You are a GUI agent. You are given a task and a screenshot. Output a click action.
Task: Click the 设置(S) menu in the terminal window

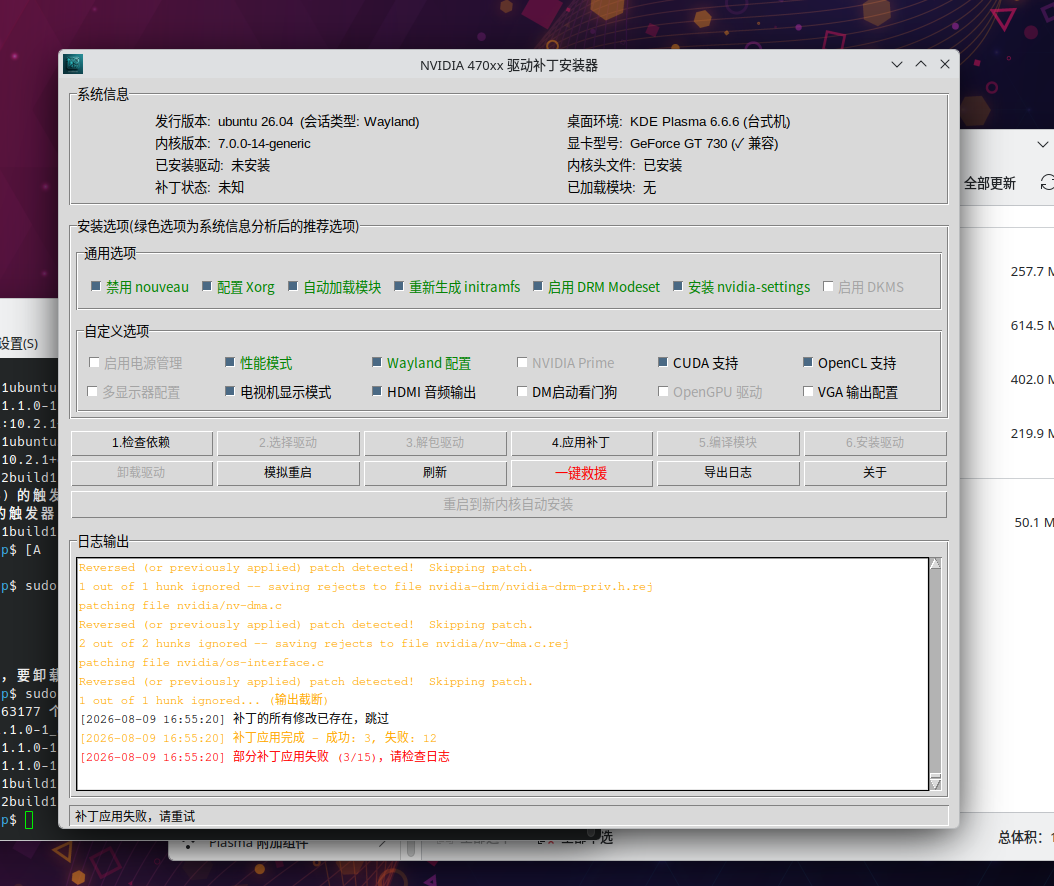click(x=19, y=344)
